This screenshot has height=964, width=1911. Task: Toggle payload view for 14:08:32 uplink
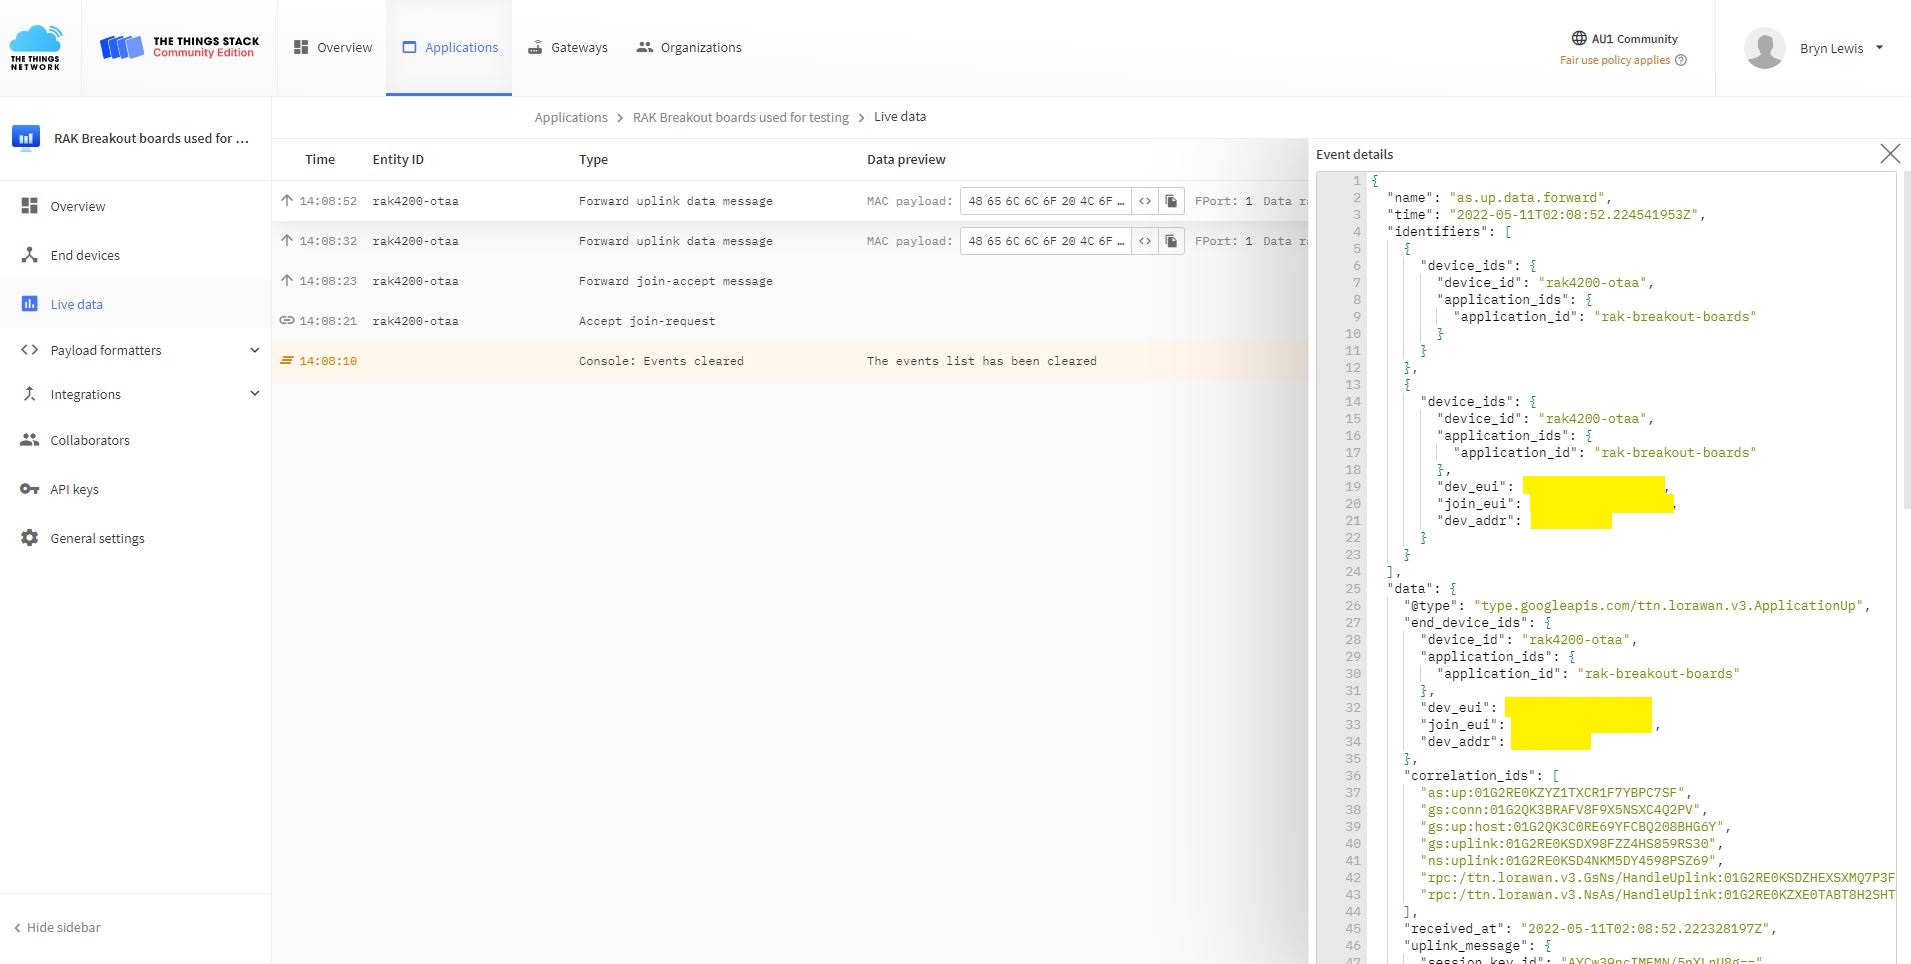(x=1145, y=241)
